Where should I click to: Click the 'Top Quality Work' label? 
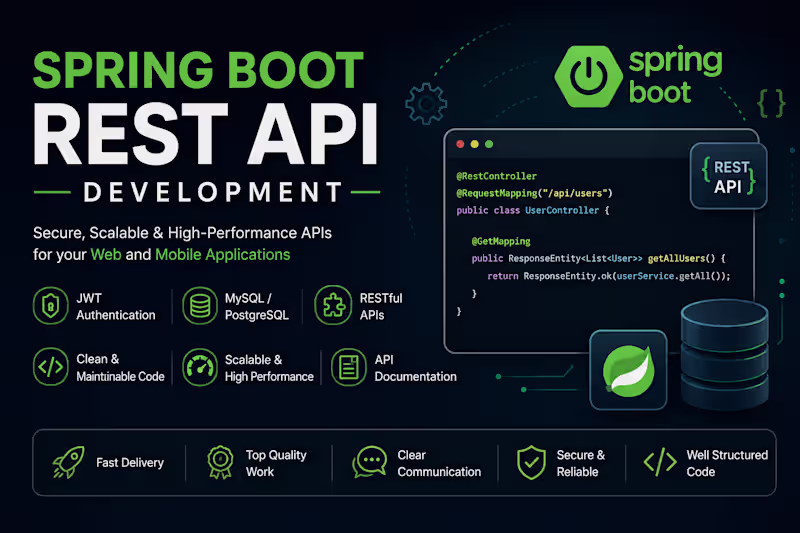click(276, 463)
